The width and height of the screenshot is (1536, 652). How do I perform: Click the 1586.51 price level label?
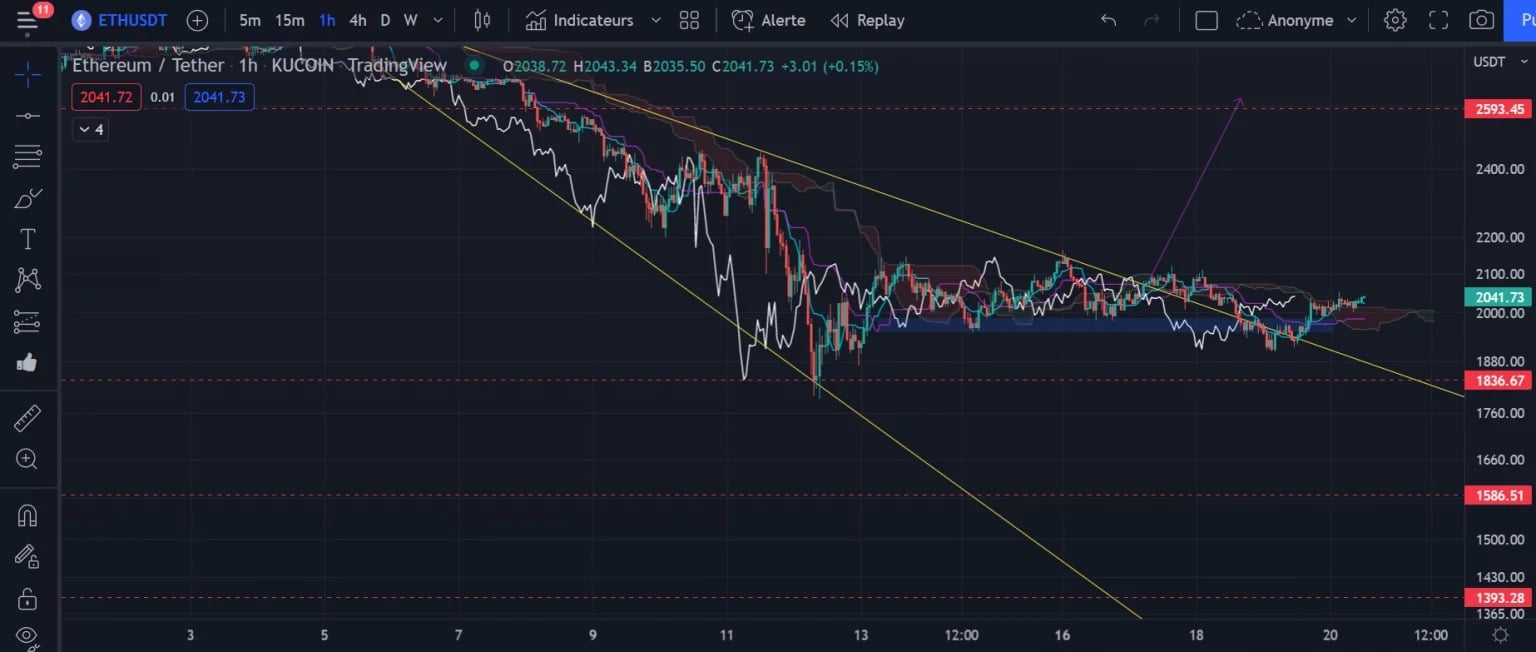[1497, 495]
